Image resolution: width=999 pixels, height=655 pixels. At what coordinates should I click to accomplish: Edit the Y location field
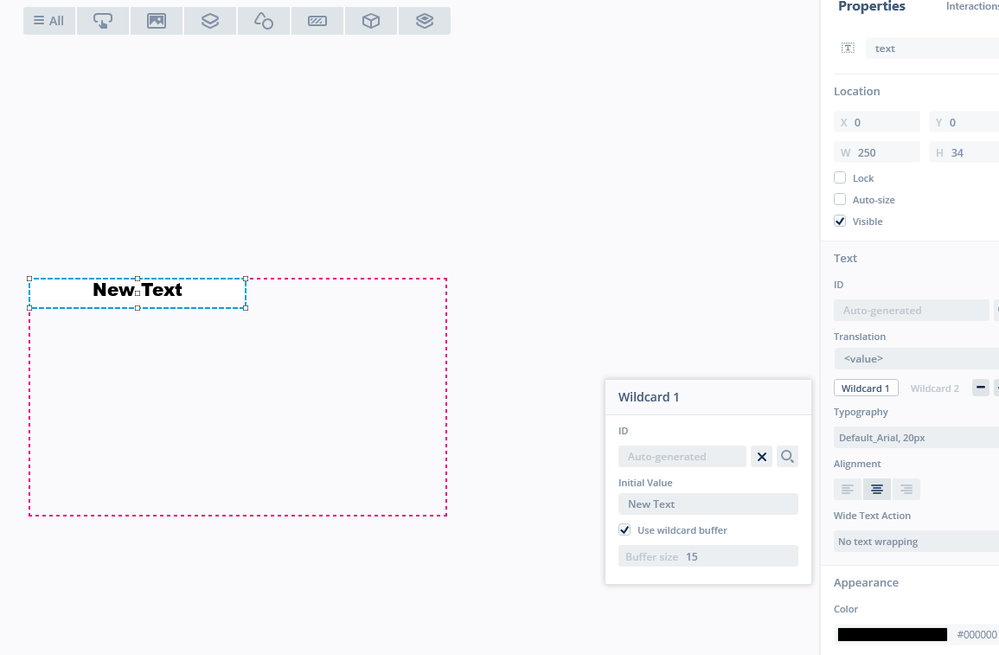964,122
